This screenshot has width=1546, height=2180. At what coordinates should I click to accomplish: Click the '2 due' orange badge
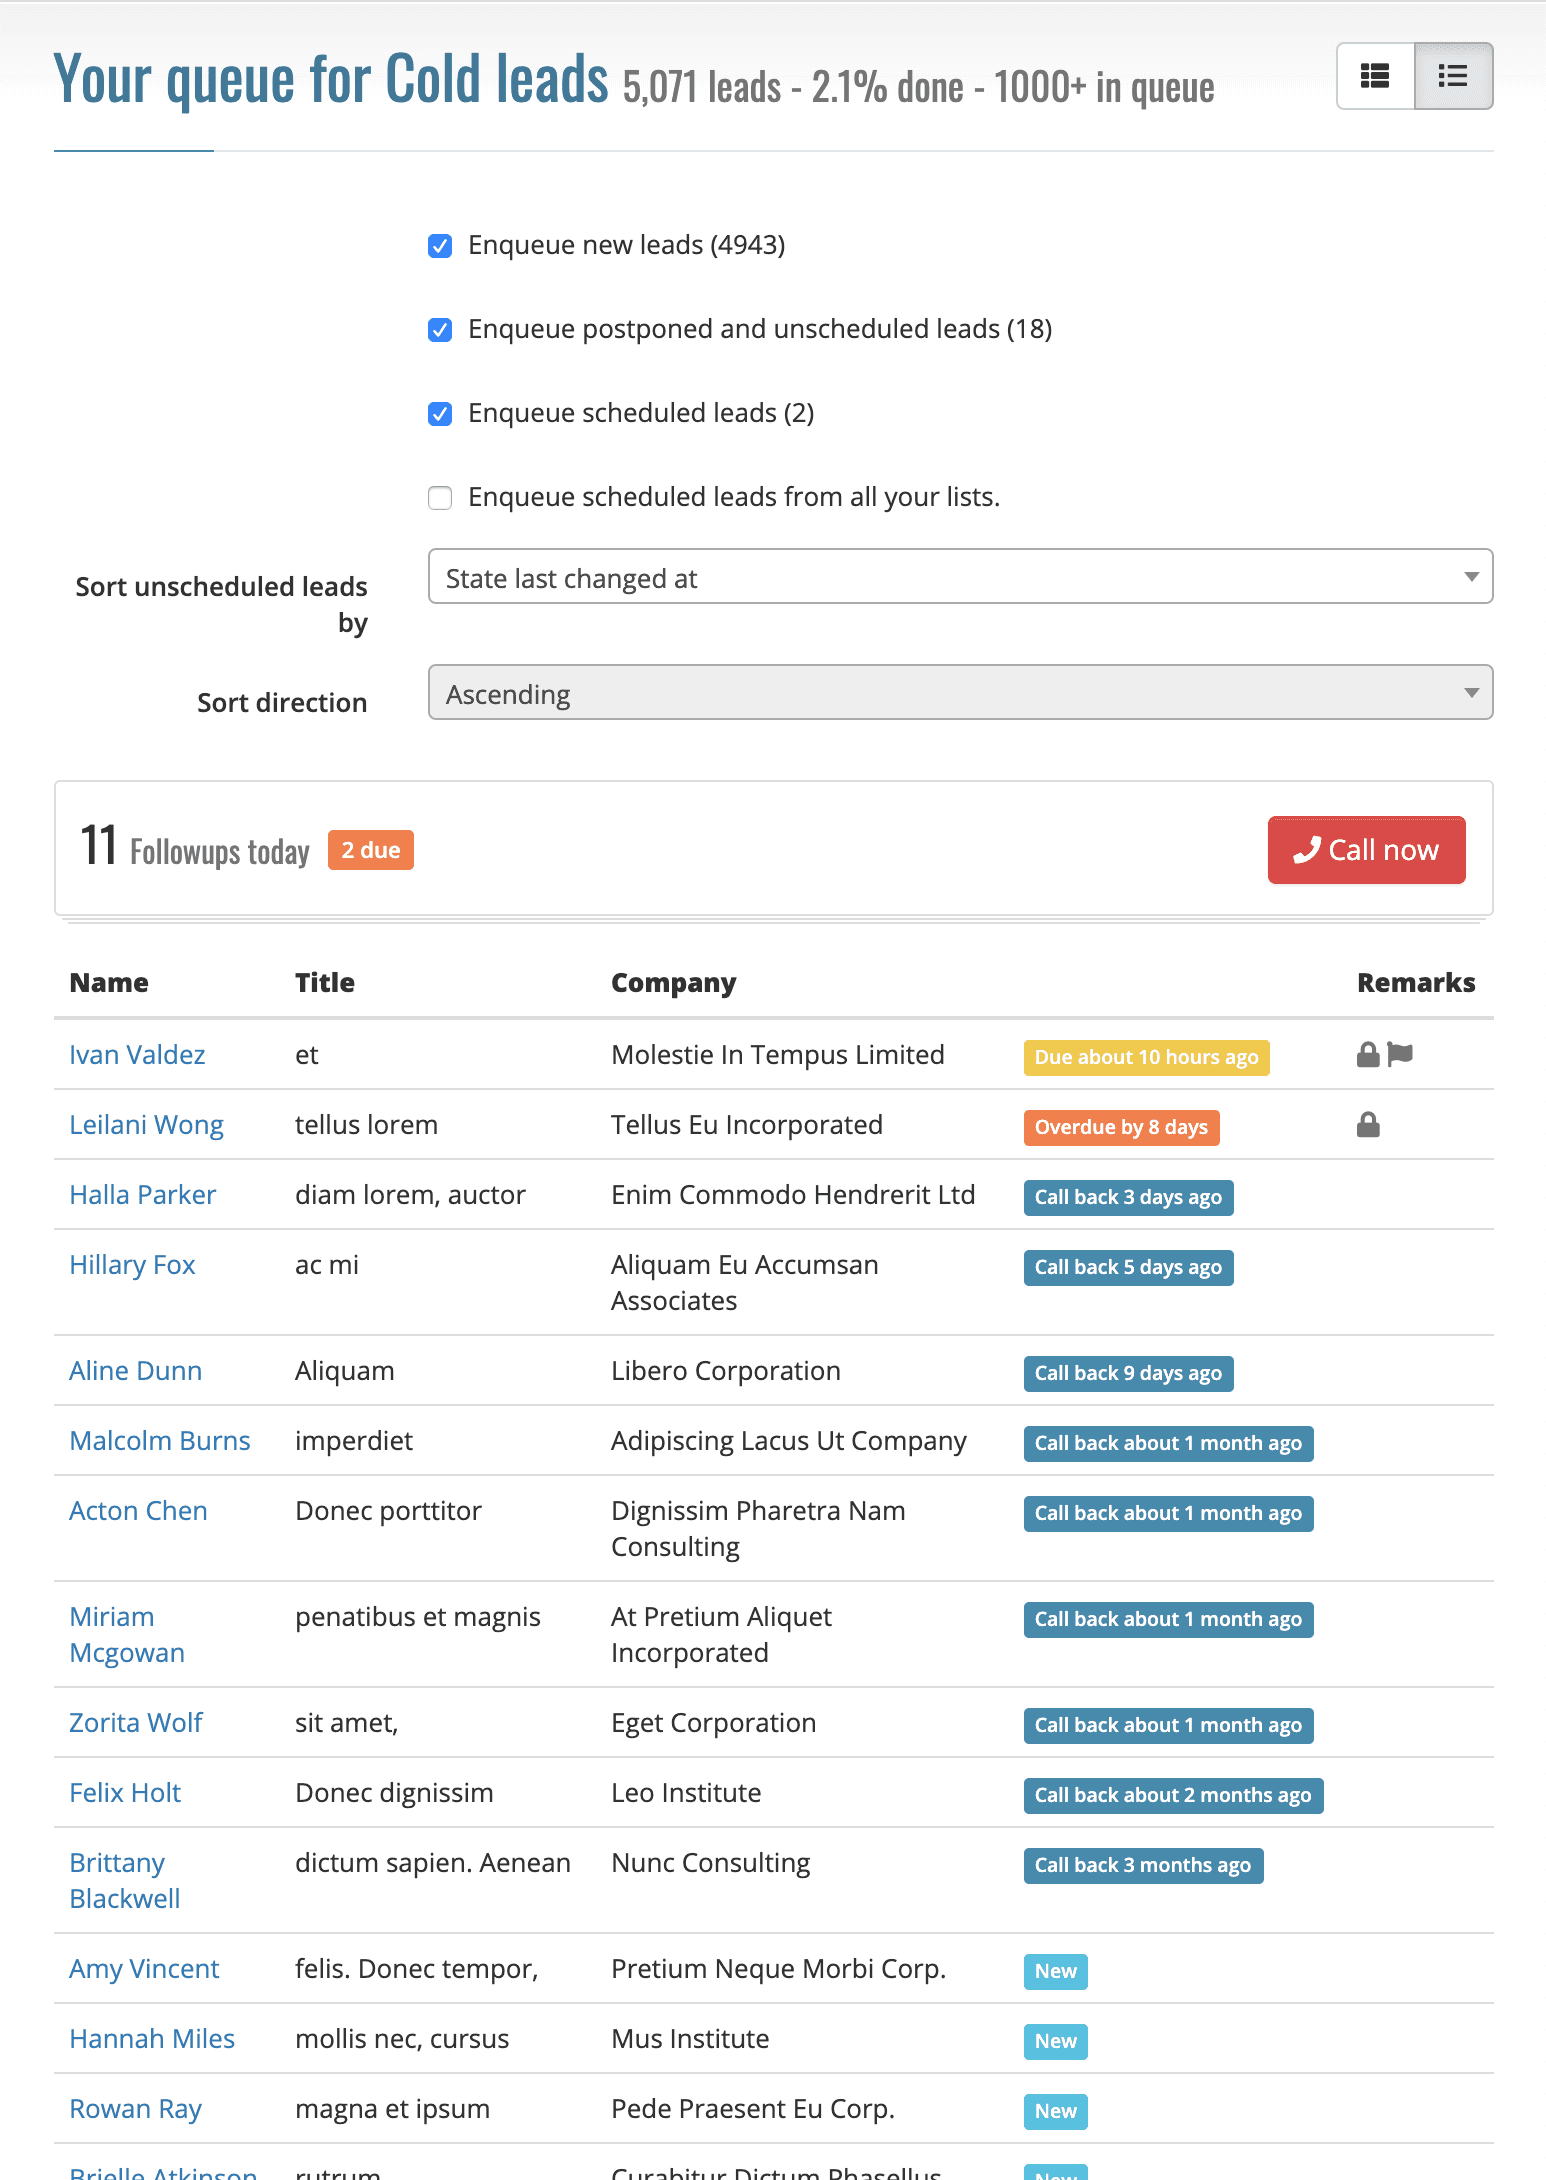371,850
